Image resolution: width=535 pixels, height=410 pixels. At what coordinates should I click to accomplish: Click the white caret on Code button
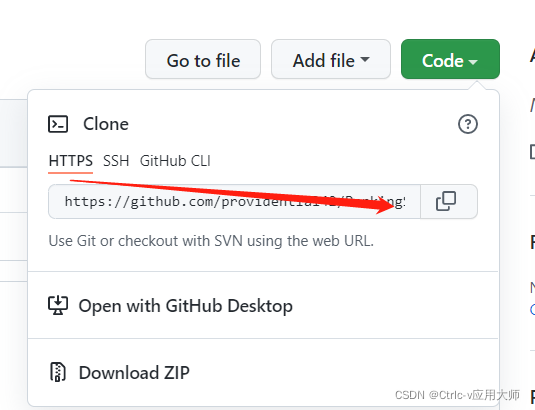click(x=473, y=62)
